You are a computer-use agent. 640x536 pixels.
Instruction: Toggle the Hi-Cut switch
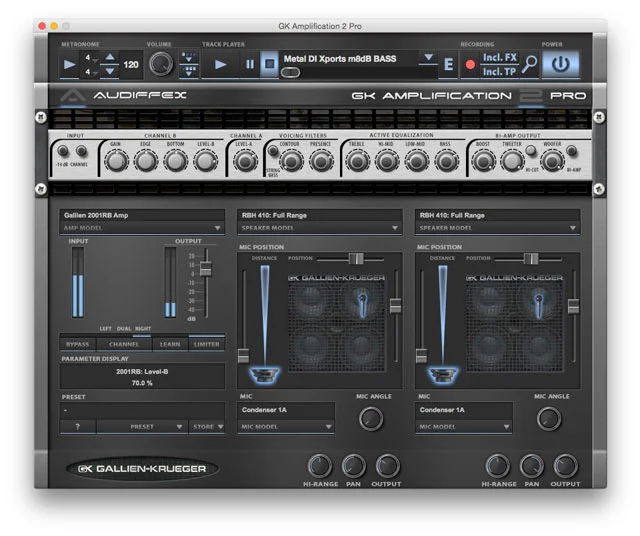point(531,151)
